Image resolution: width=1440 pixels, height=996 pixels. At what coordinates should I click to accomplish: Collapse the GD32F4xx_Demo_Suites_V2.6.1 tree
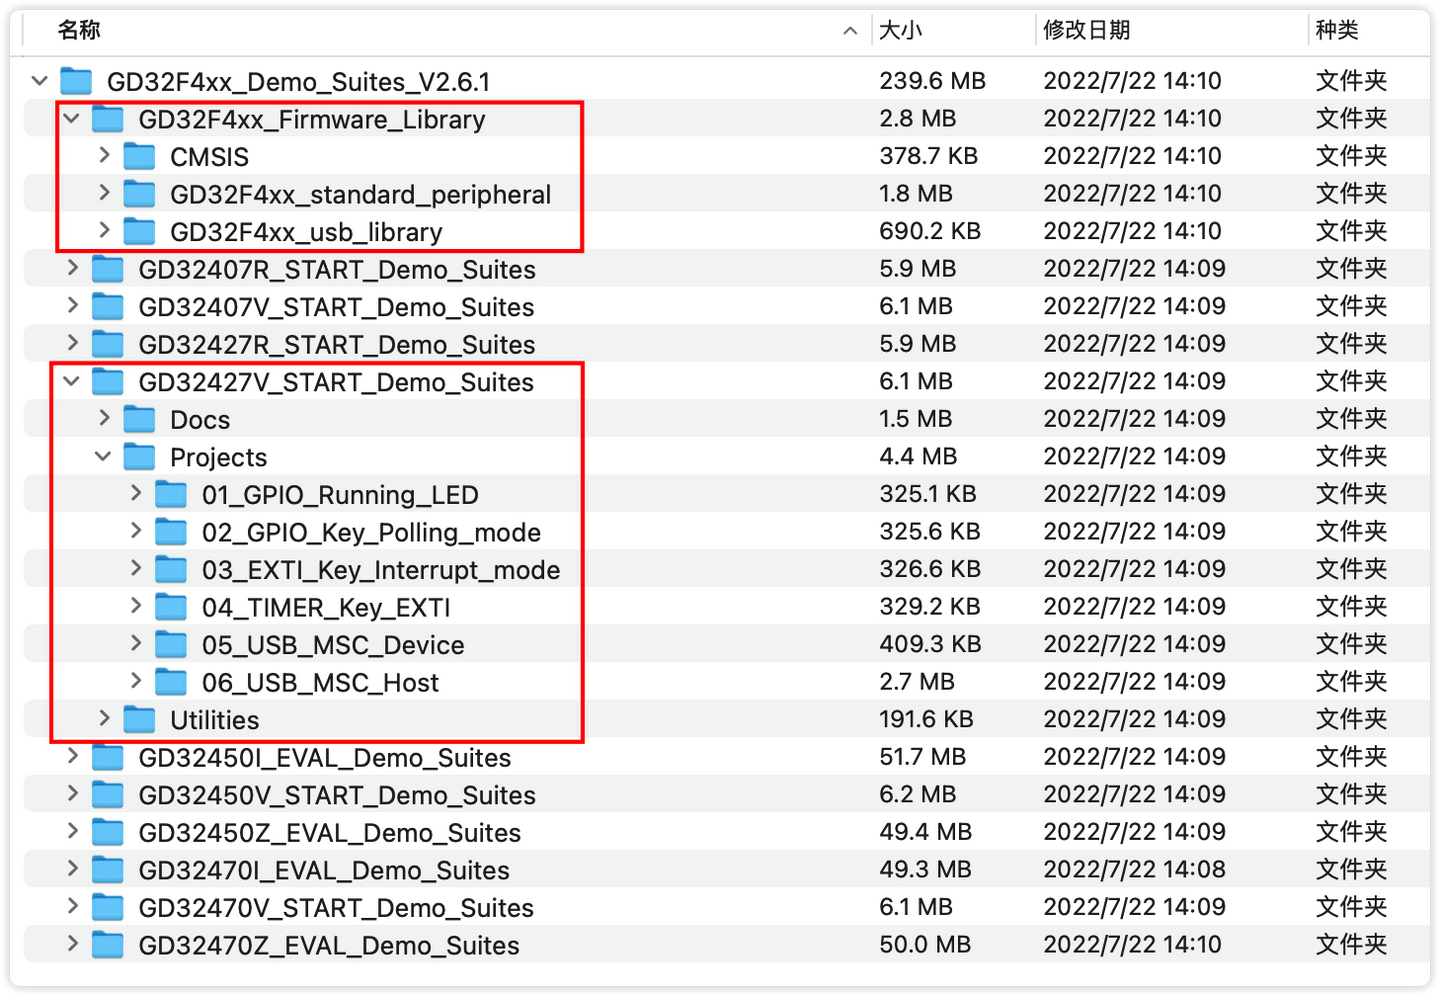39,80
